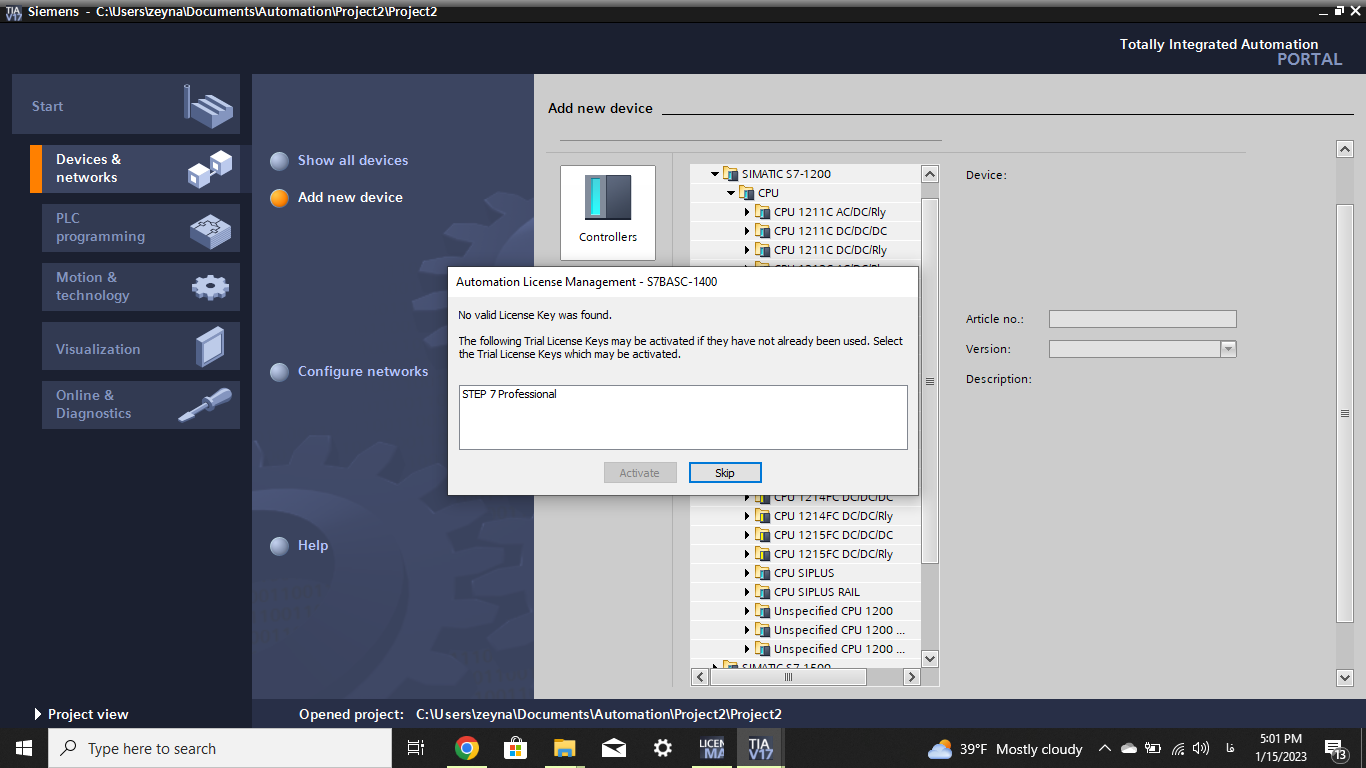
Task: Click the CPU SIPLUS RAIL folder icon
Action: click(x=763, y=592)
